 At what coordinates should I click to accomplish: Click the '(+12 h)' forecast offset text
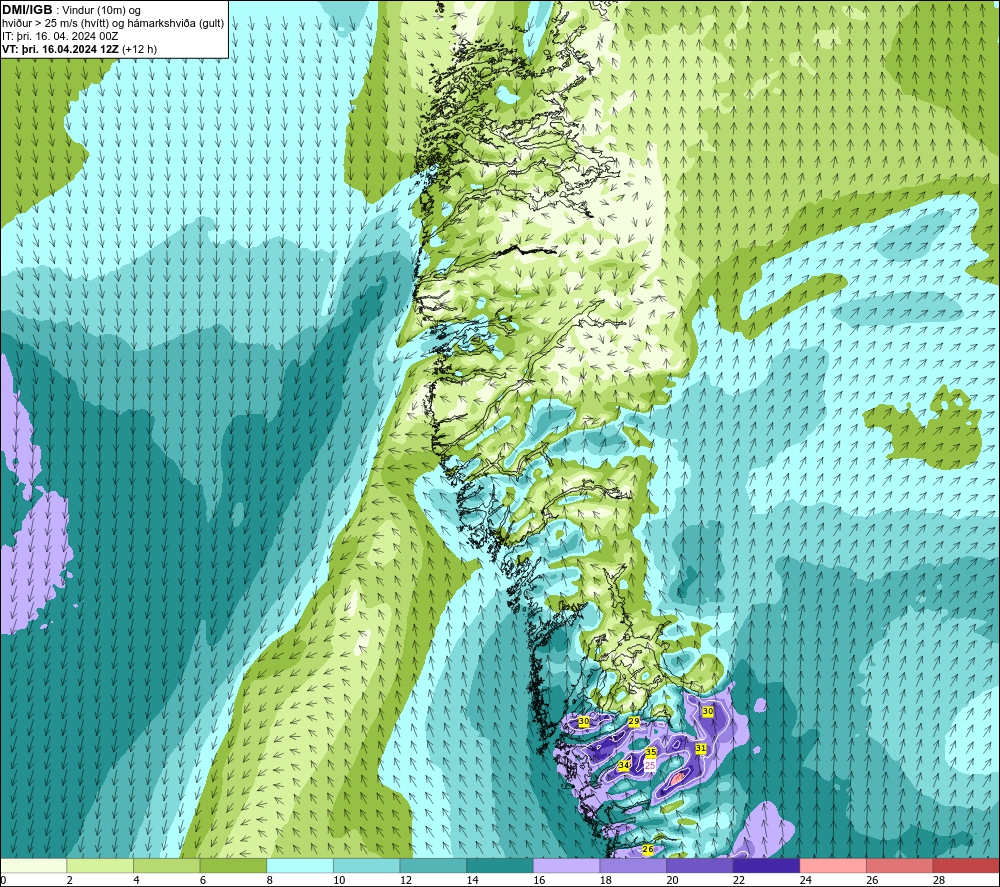tap(140, 49)
